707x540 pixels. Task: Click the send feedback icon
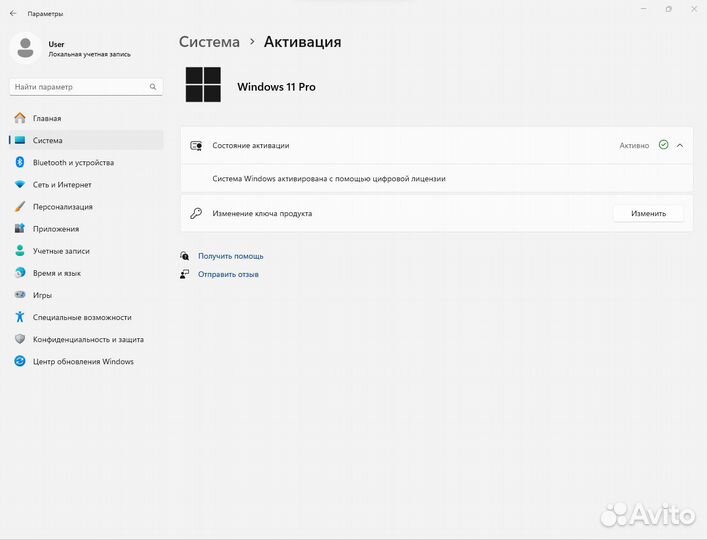tap(184, 274)
